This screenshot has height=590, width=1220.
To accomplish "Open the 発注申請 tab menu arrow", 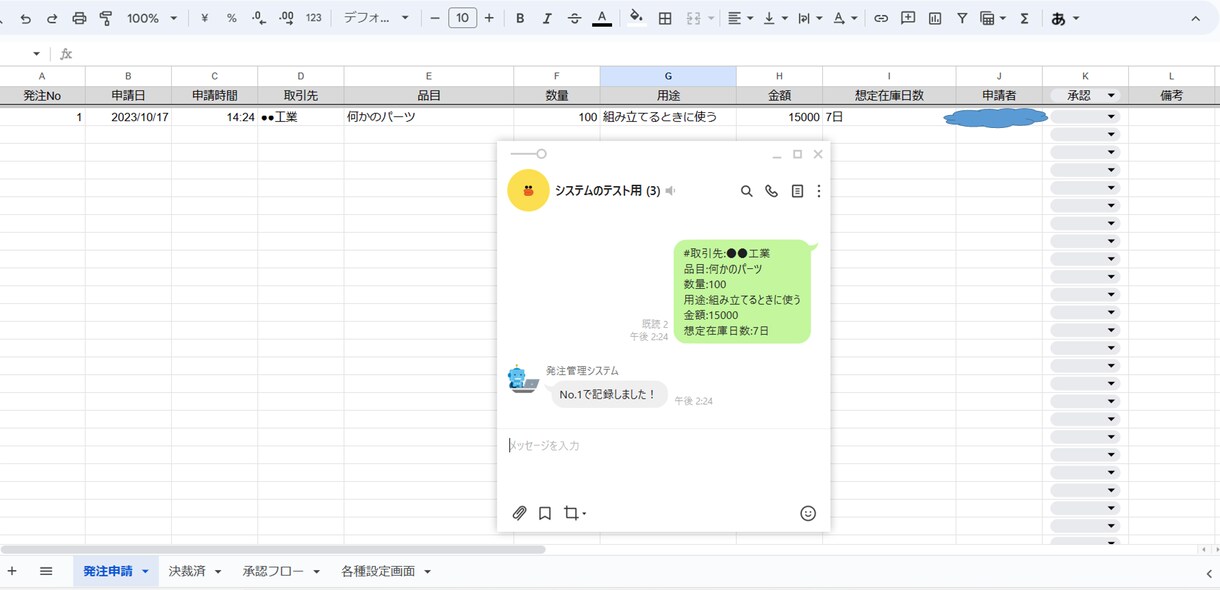I will (145, 572).
